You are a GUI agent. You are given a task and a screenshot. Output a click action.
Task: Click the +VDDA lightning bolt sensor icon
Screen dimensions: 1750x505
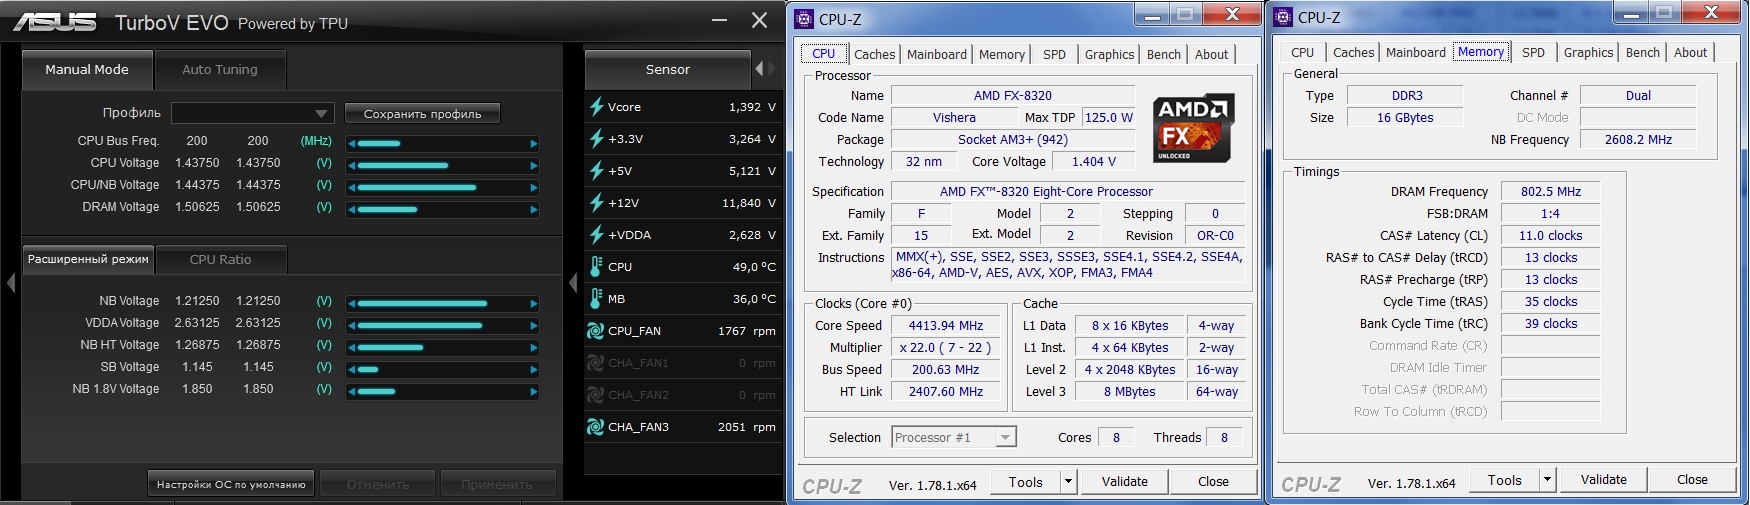pos(596,235)
